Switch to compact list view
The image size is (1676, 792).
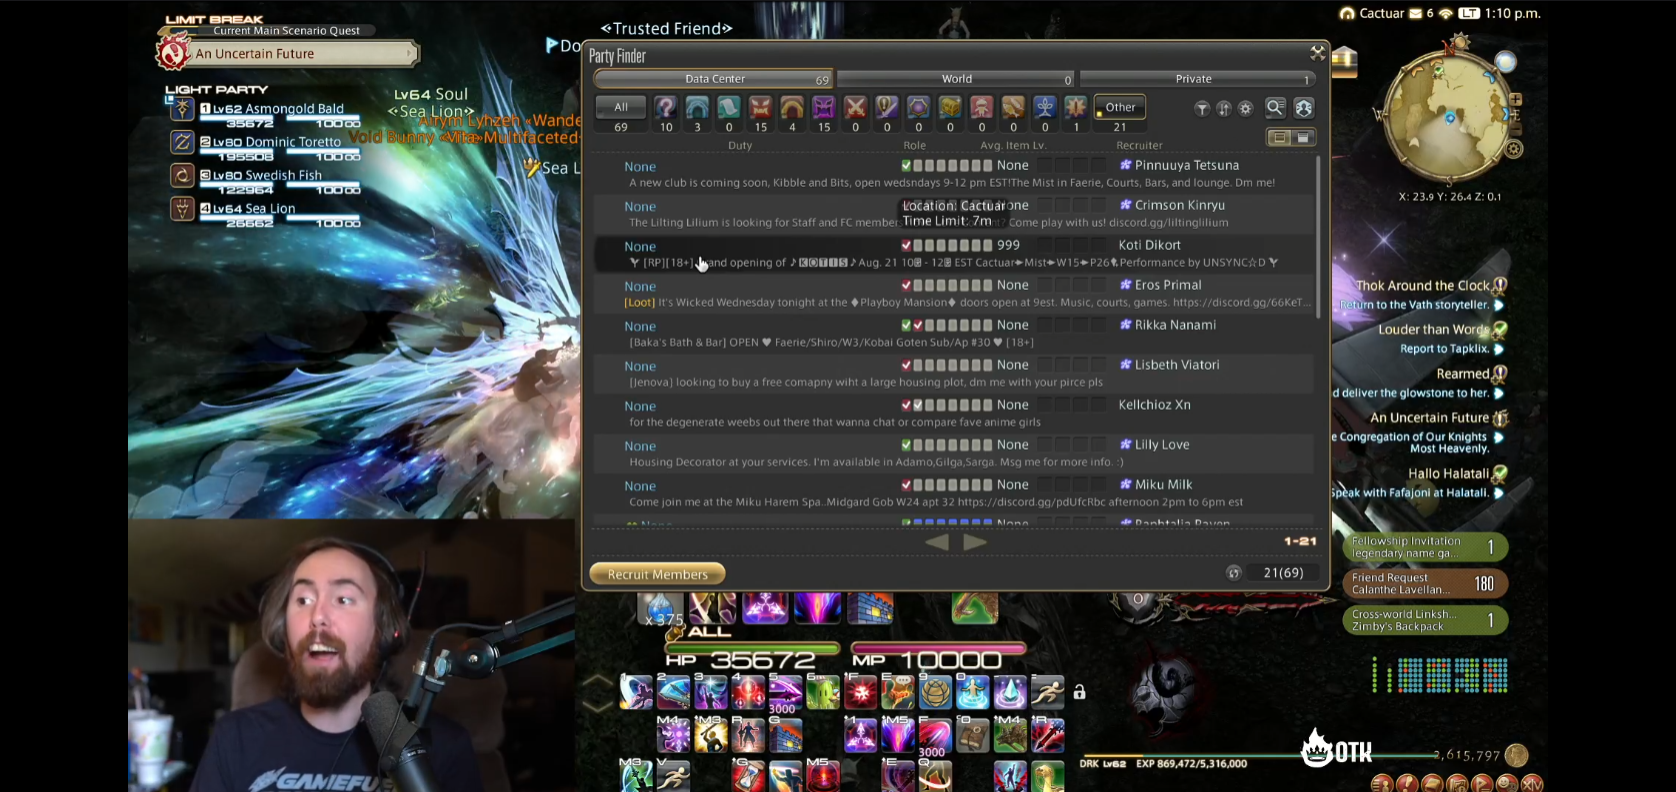pyautogui.click(x=1303, y=138)
